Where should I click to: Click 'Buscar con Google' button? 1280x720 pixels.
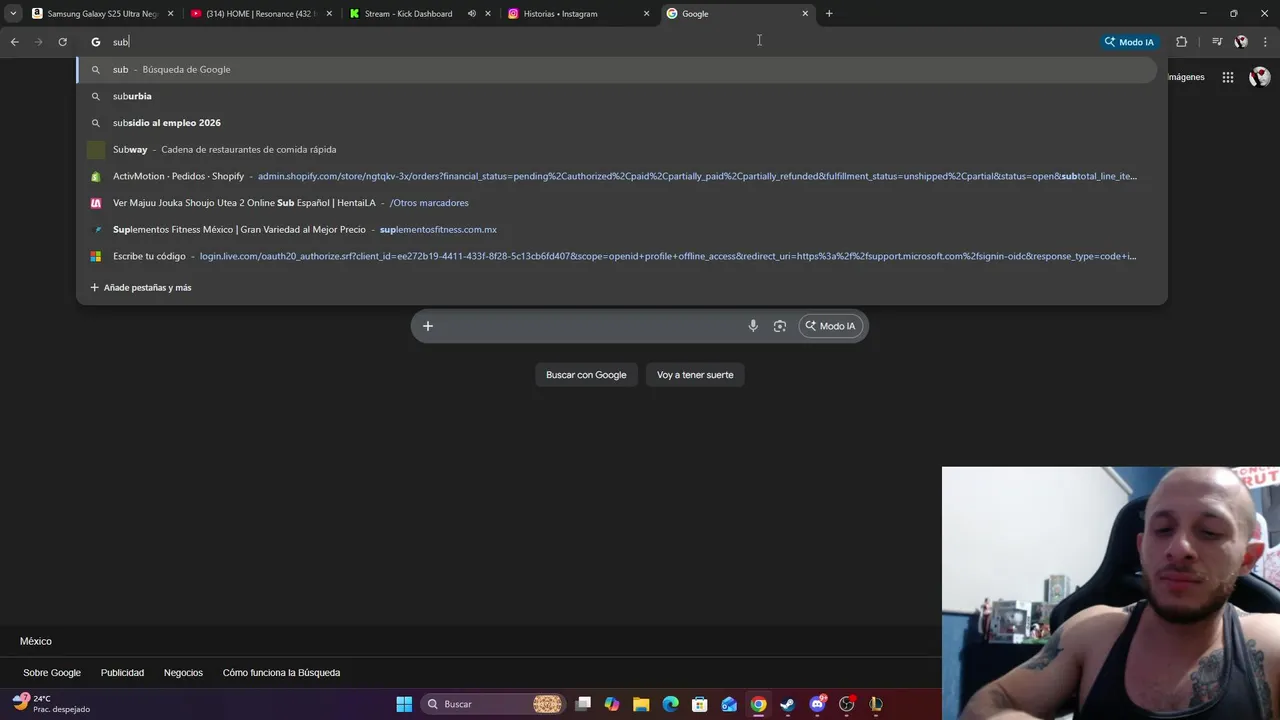coord(586,375)
